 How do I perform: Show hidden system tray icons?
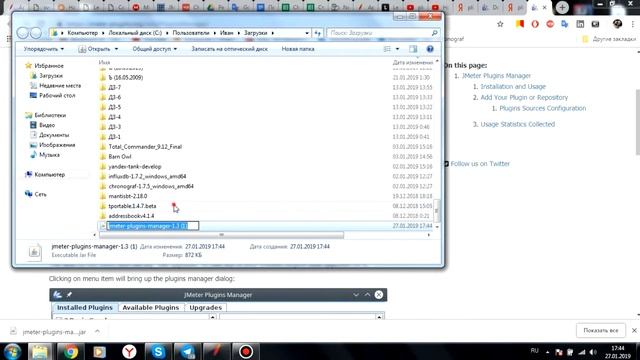pyautogui.click(x=547, y=352)
